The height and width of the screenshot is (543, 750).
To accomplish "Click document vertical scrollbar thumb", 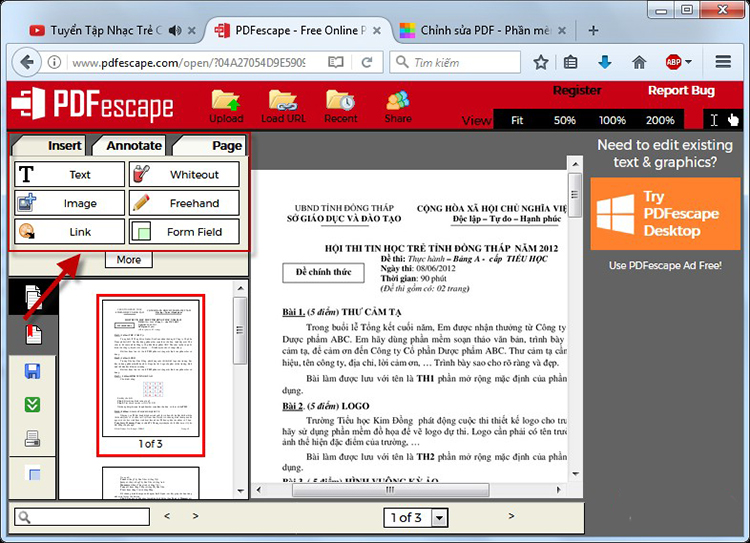I will (575, 195).
